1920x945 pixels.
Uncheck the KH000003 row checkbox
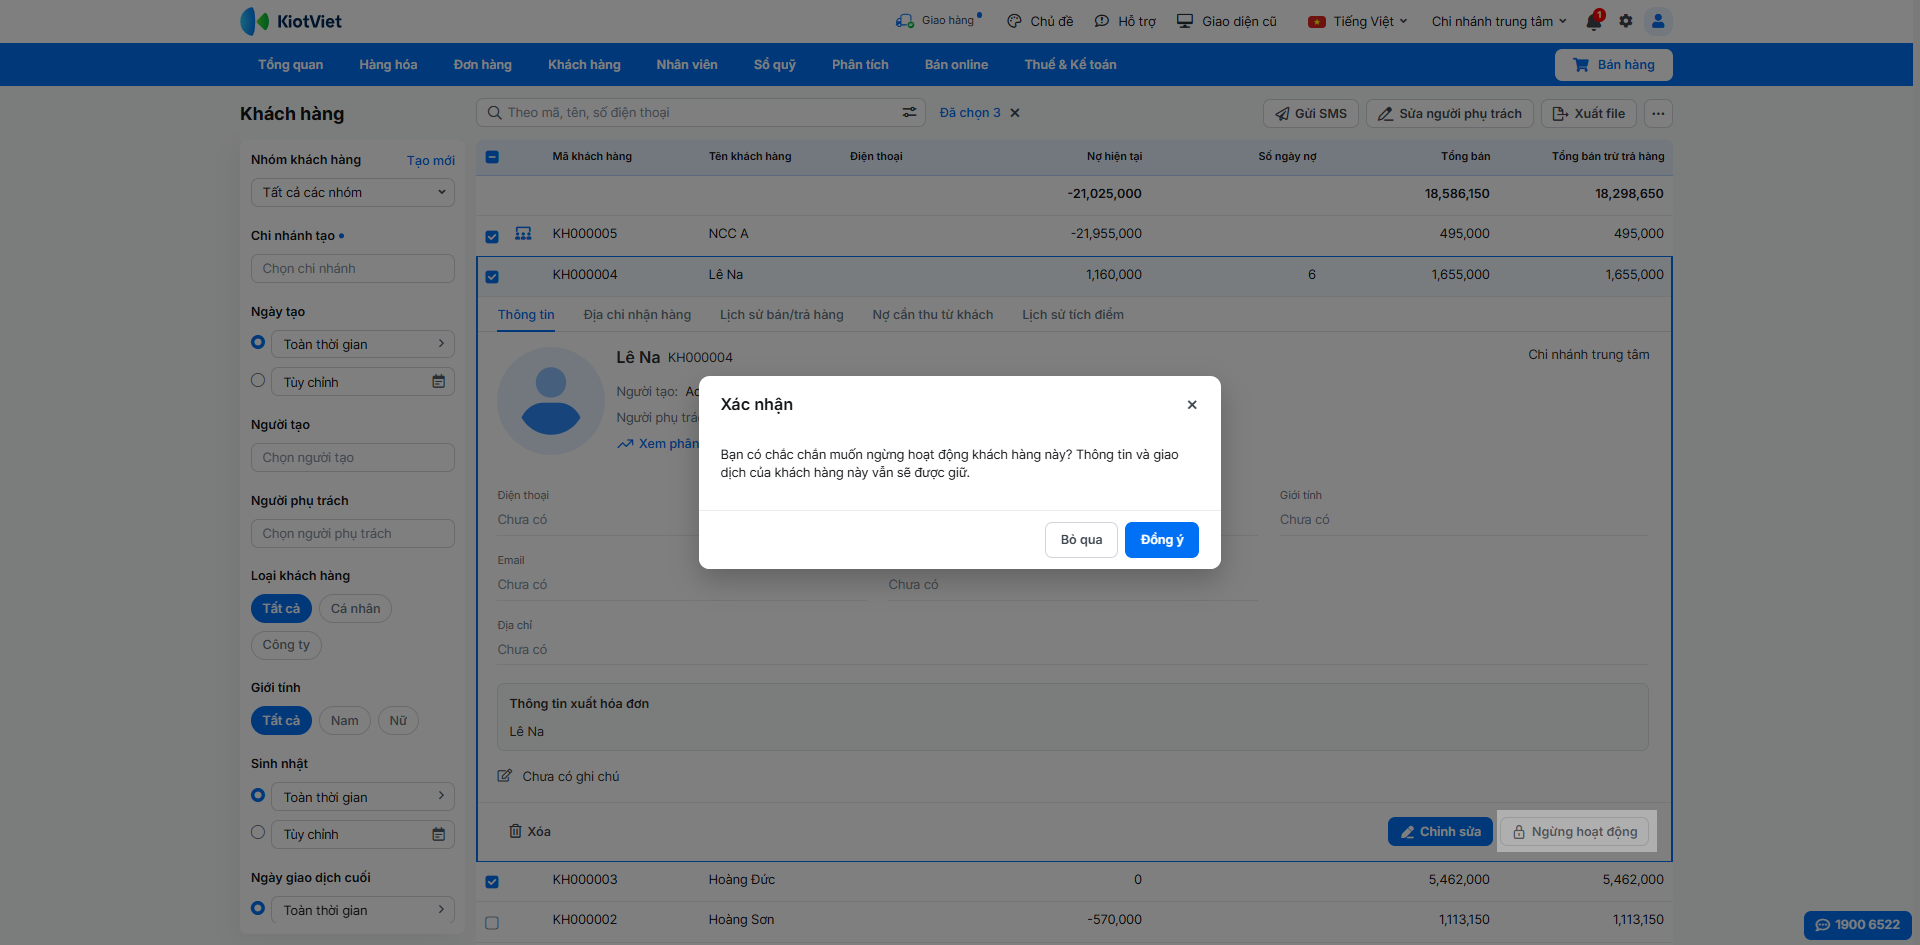492,882
